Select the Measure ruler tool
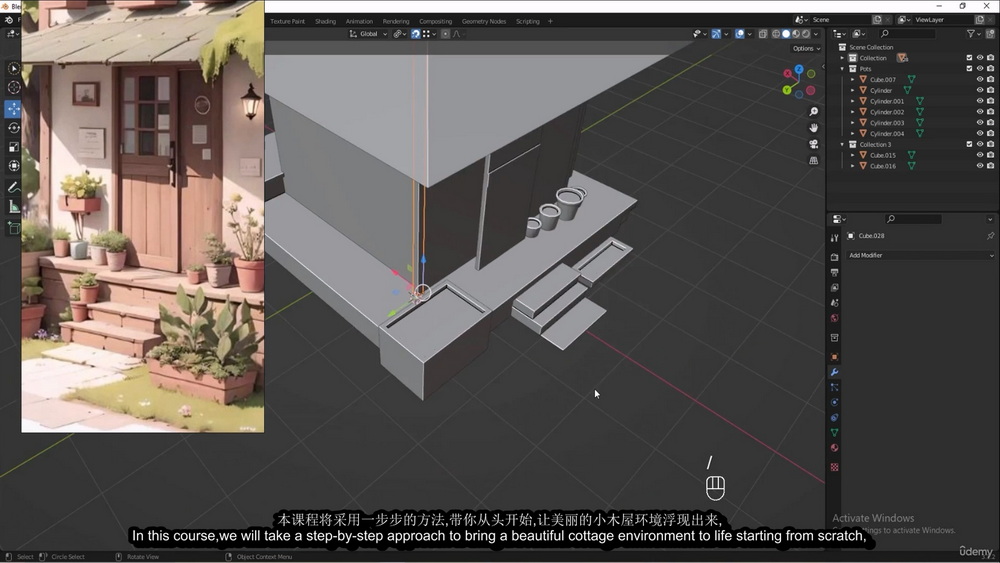 pyautogui.click(x=13, y=207)
